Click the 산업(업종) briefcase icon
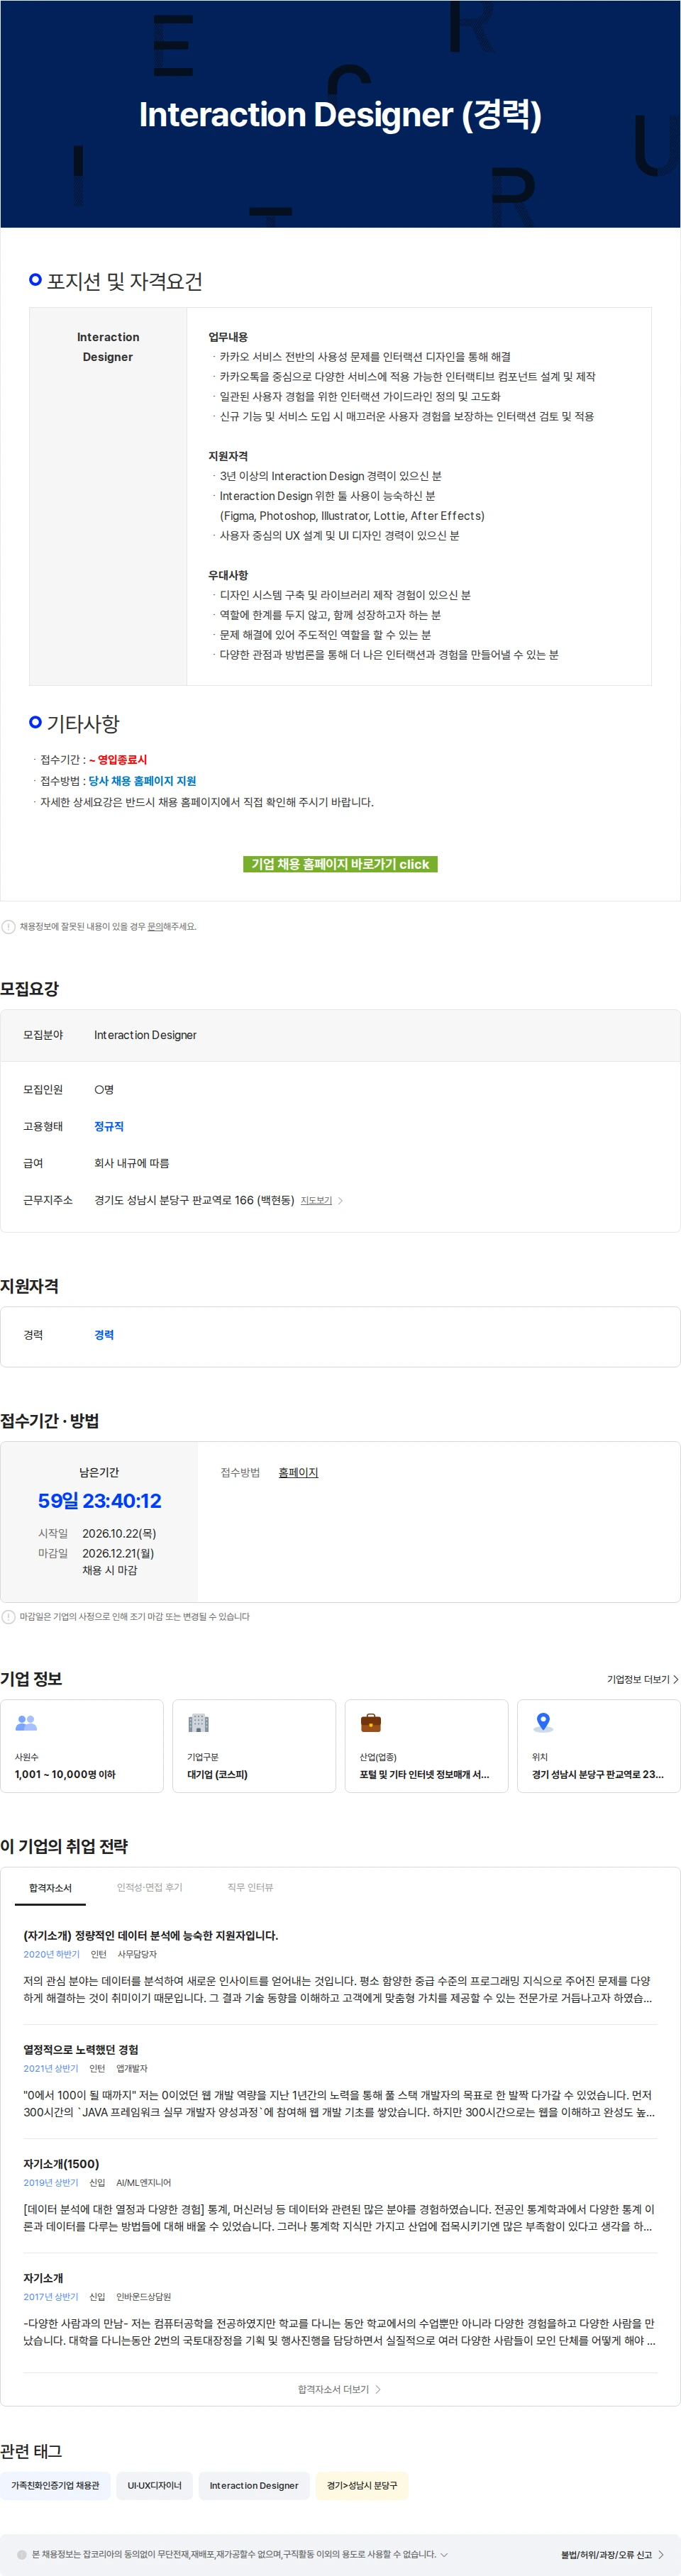The width and height of the screenshot is (681, 2576). click(x=371, y=1722)
